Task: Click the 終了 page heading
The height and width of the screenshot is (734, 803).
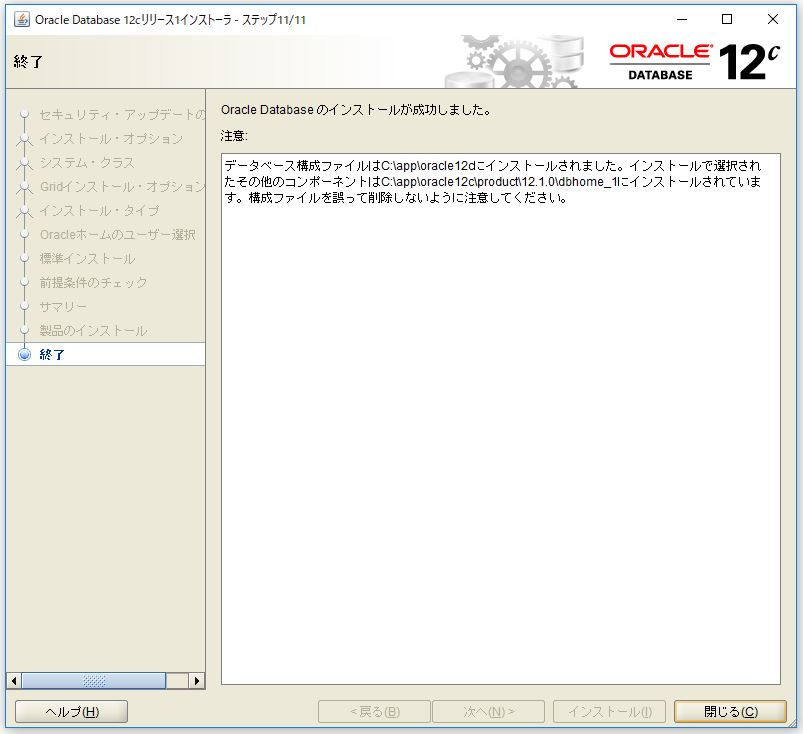Action: click(x=28, y=62)
